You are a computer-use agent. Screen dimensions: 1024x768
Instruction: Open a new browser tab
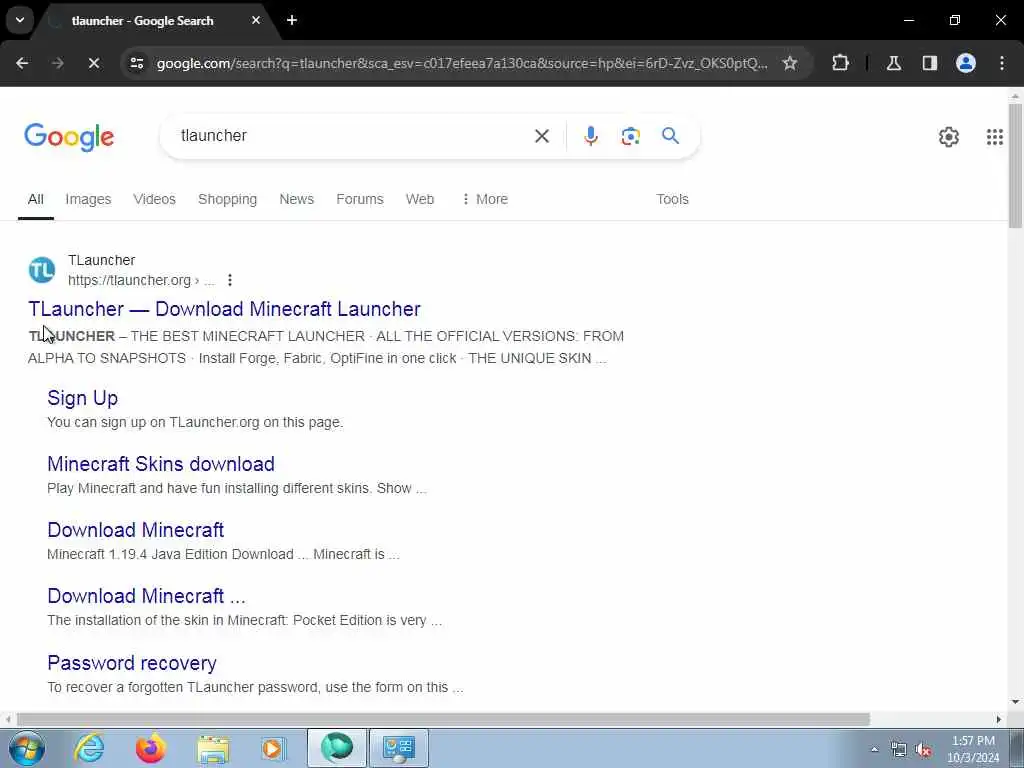(x=292, y=20)
